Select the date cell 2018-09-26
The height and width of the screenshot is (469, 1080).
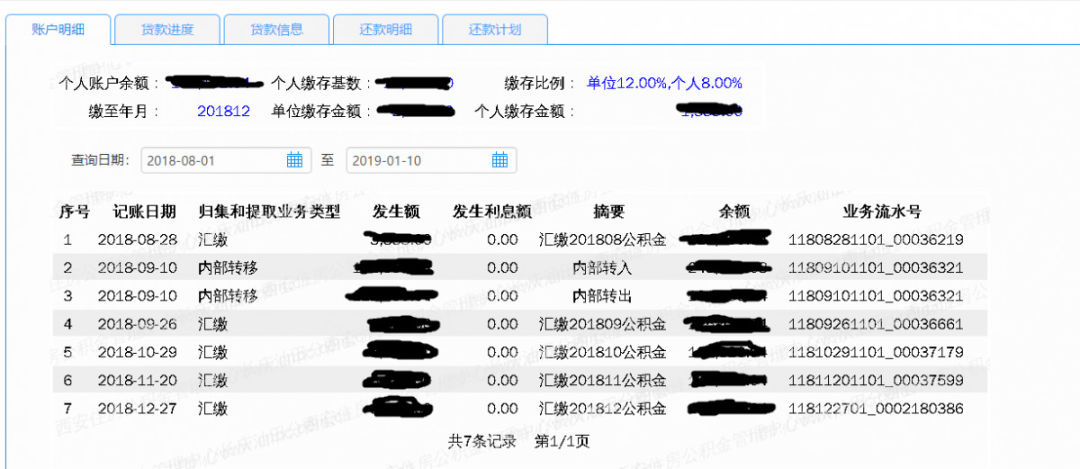[138, 324]
